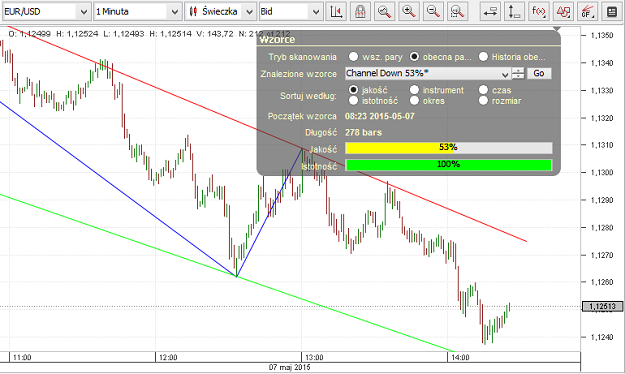Click the zoom out magnifier icon
The image size is (625, 374).
pos(433,12)
